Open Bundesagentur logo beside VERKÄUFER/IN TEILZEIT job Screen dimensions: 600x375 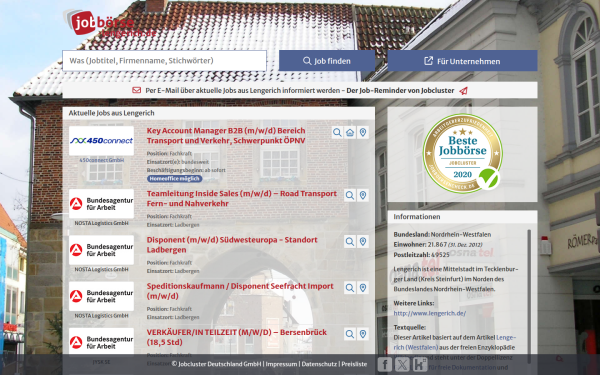point(101,342)
